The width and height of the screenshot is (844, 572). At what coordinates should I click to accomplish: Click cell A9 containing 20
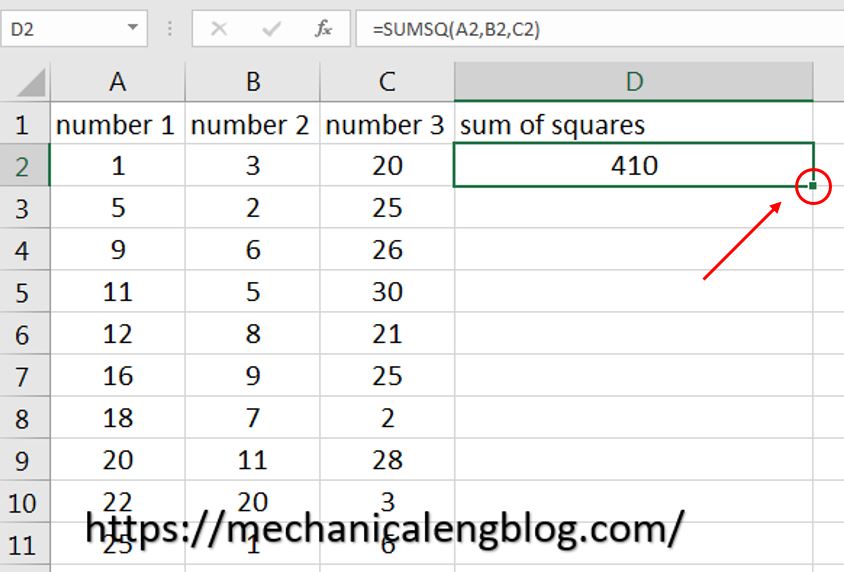coord(118,460)
